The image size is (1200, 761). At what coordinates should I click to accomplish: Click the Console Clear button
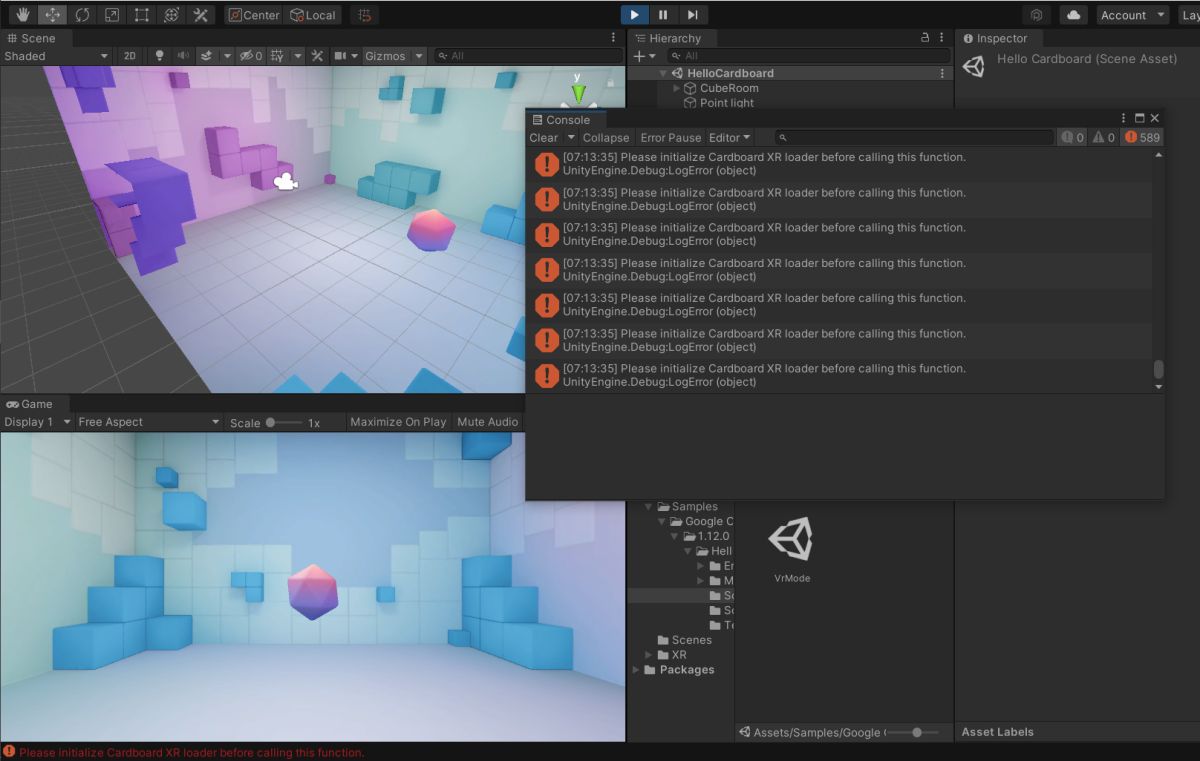tap(544, 138)
